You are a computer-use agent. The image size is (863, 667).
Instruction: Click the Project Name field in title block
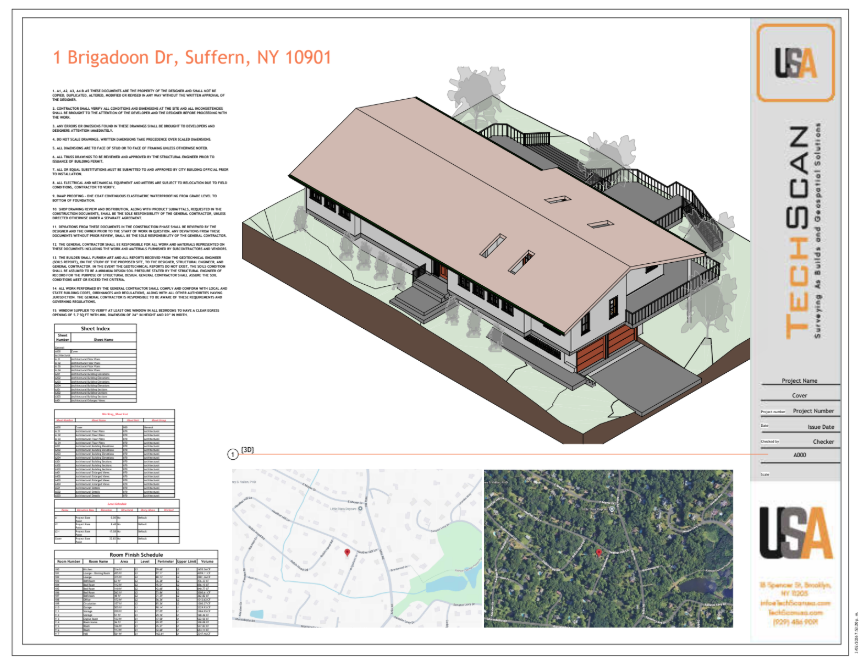point(799,381)
